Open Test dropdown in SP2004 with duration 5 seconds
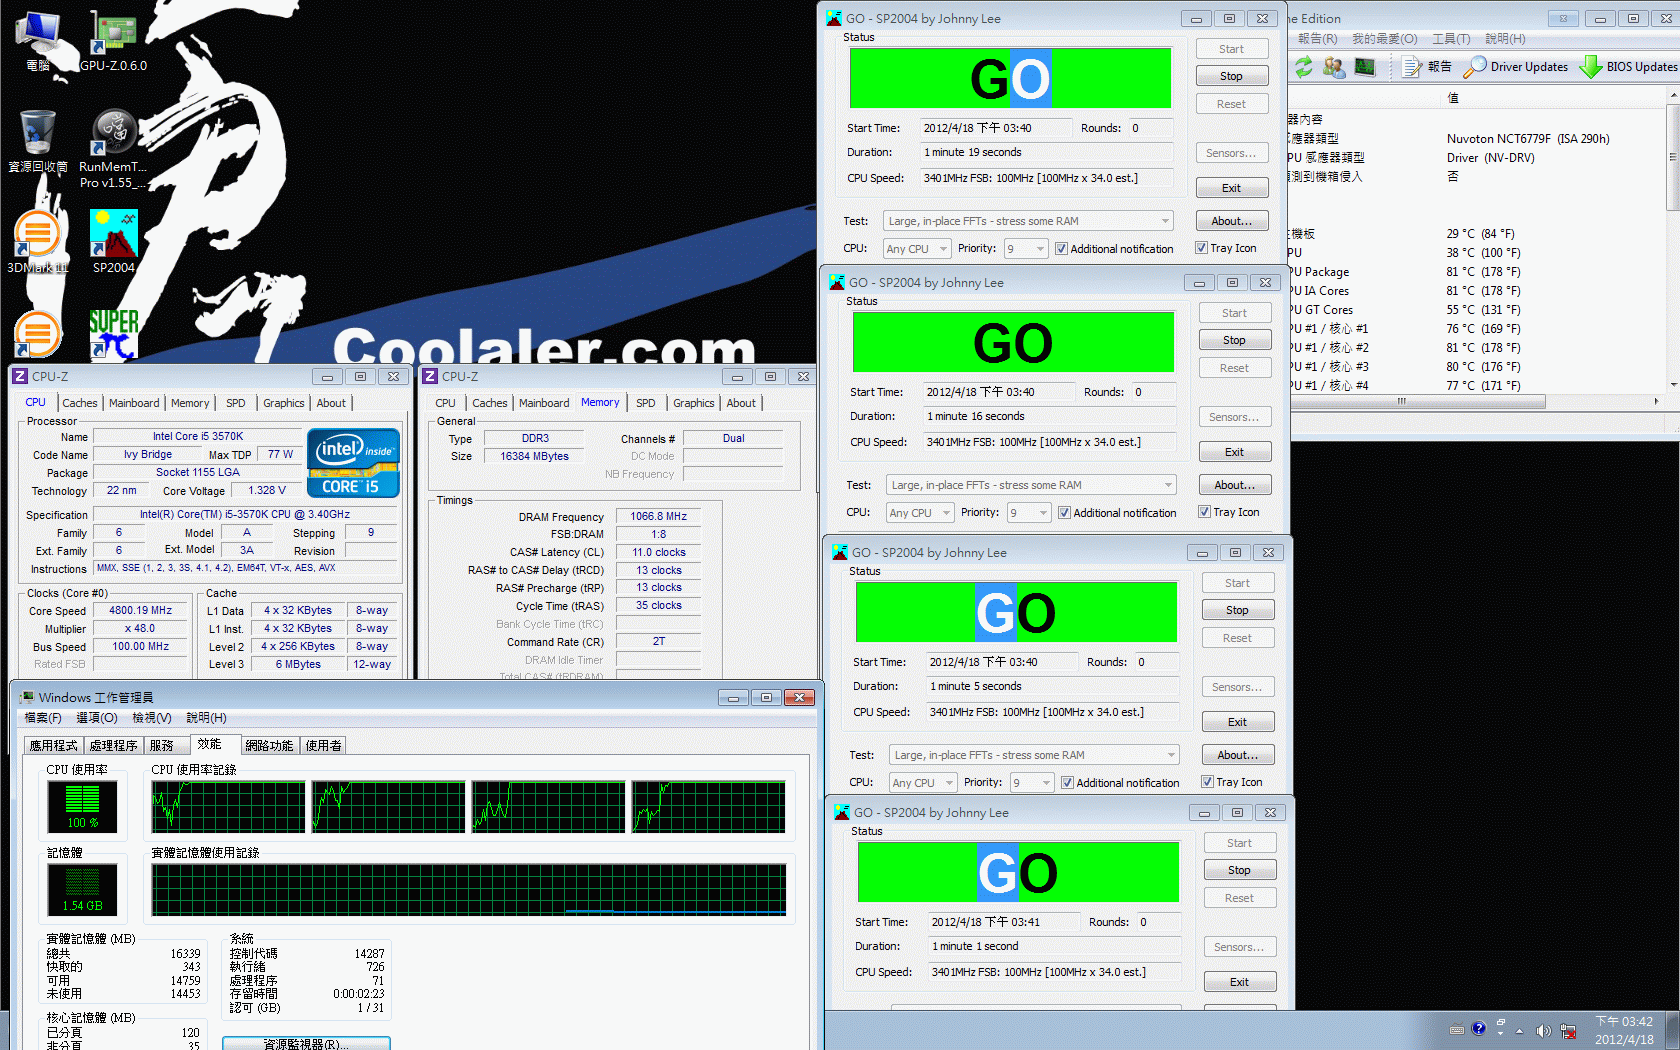This screenshot has width=1680, height=1050. click(x=1034, y=755)
